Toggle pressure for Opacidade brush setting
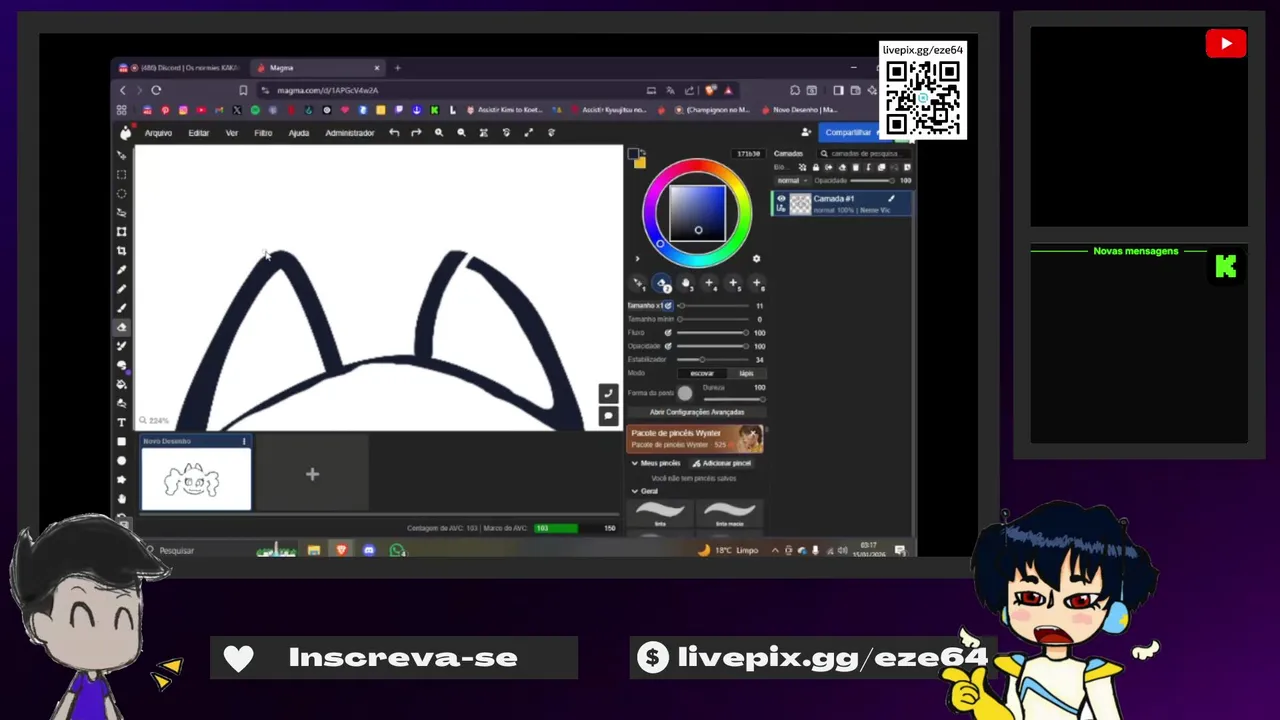The image size is (1280, 720). 668,346
